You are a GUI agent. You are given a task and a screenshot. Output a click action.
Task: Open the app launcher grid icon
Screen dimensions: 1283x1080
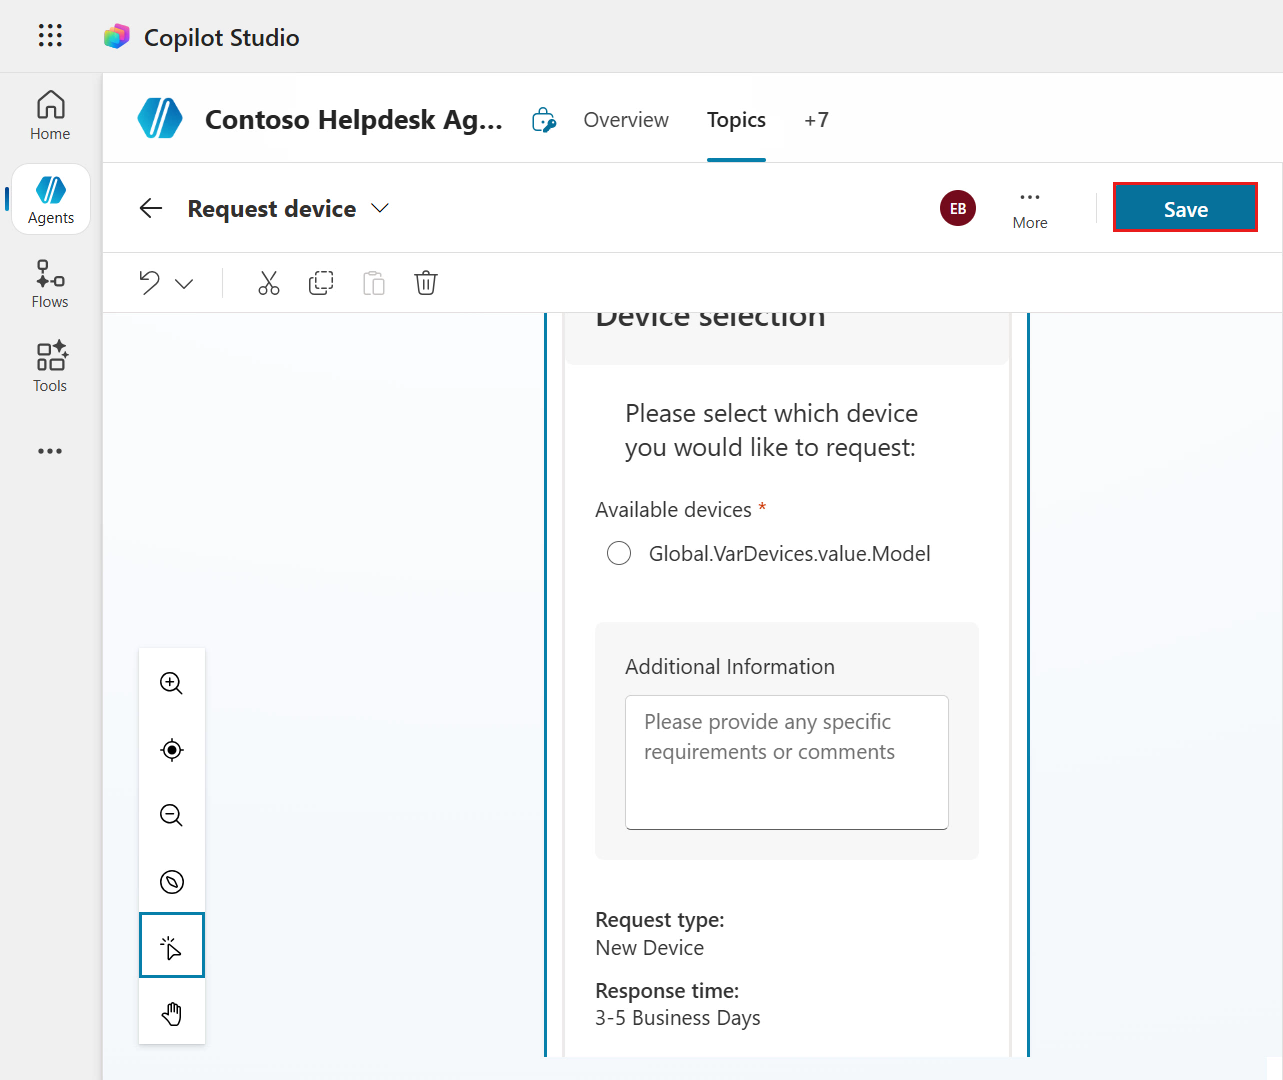pyautogui.click(x=50, y=36)
